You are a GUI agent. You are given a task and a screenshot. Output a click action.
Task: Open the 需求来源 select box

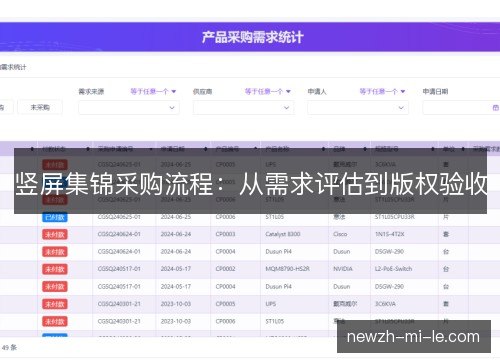(x=129, y=108)
